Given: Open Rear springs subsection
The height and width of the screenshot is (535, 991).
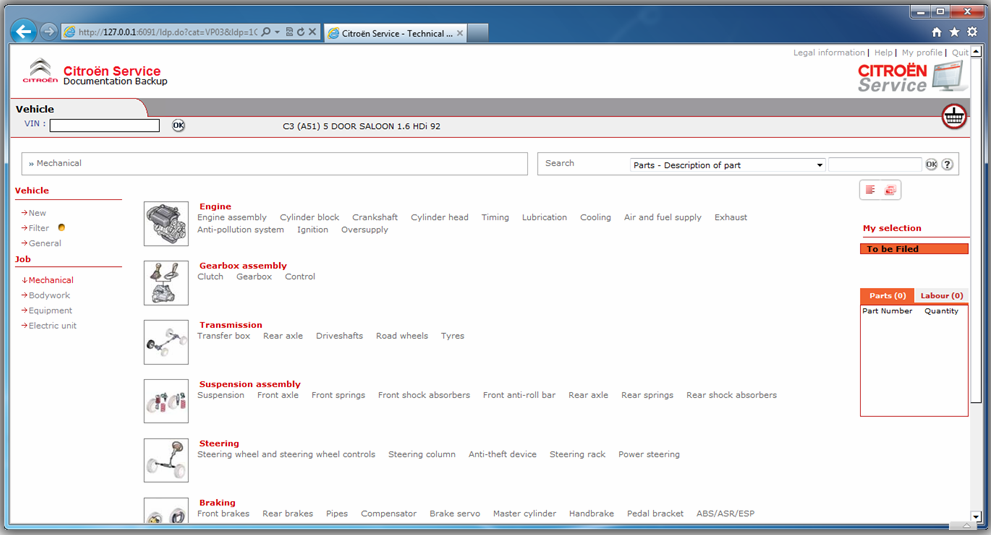Looking at the screenshot, I should pos(647,395).
